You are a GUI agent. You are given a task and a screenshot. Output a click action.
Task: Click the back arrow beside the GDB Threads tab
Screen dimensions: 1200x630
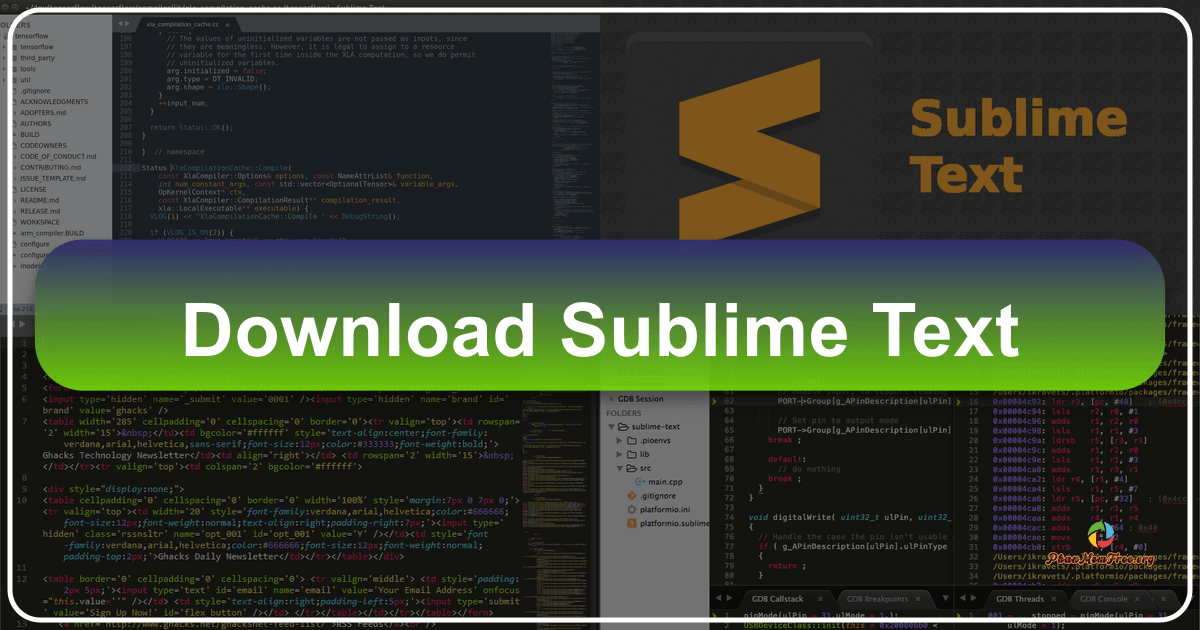tap(964, 597)
